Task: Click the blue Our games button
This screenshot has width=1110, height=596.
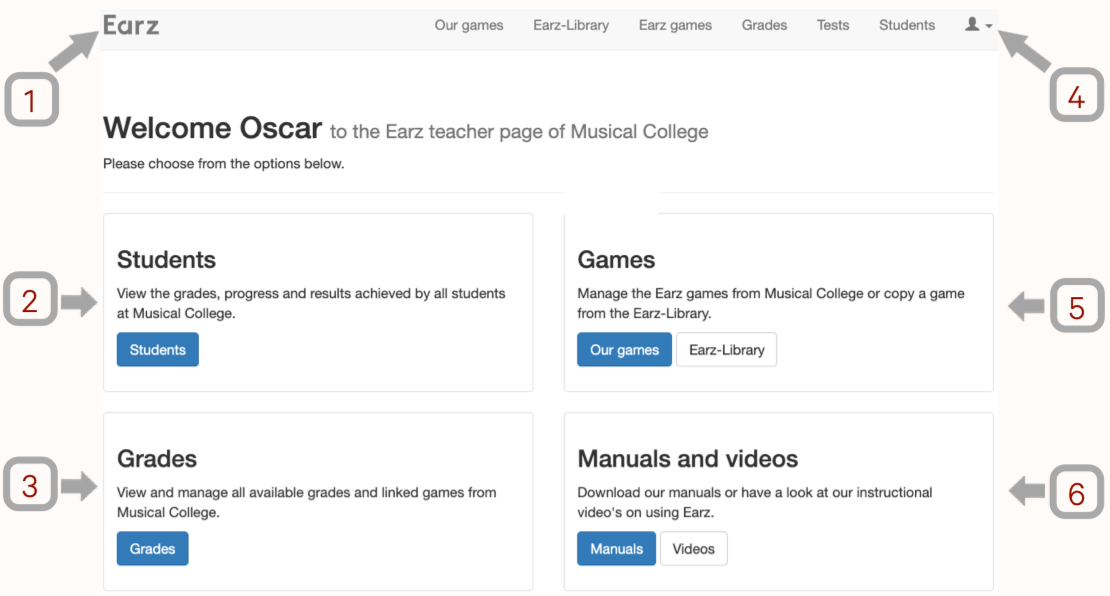Action: point(624,350)
